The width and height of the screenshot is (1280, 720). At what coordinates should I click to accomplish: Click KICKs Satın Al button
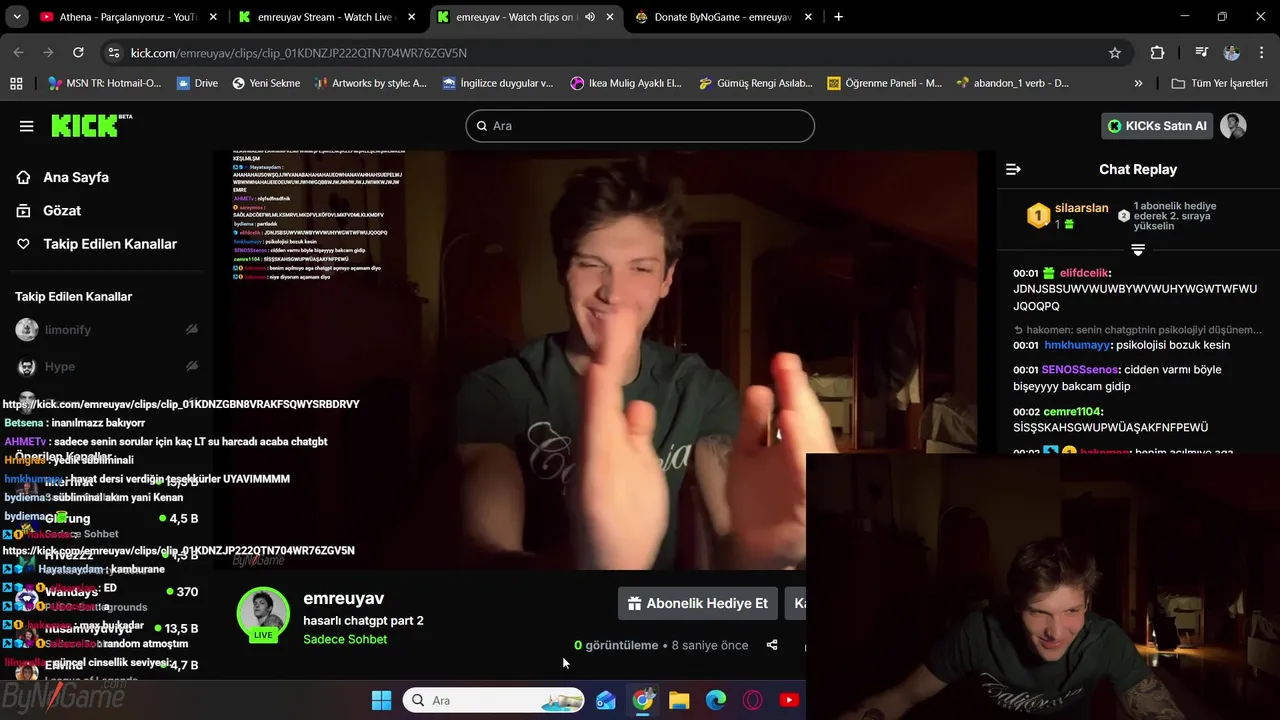pos(1157,126)
